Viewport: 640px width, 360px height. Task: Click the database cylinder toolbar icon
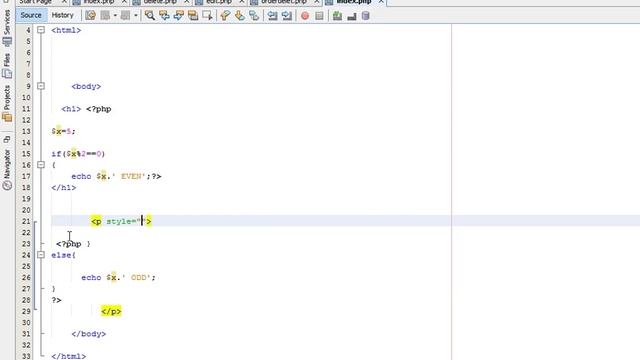(x=366, y=16)
